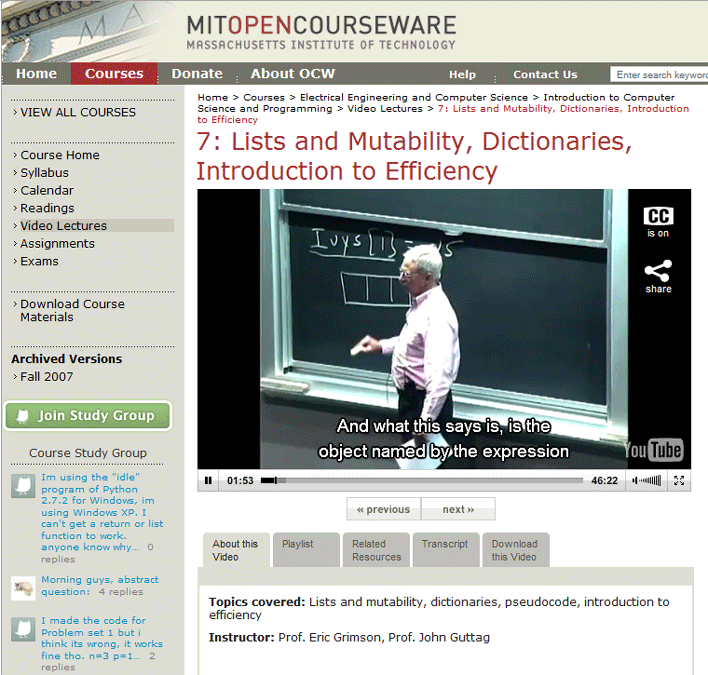Image resolution: width=708 pixels, height=675 pixels.
Task: Open the Calendar sidebar link
Action: coord(47,190)
